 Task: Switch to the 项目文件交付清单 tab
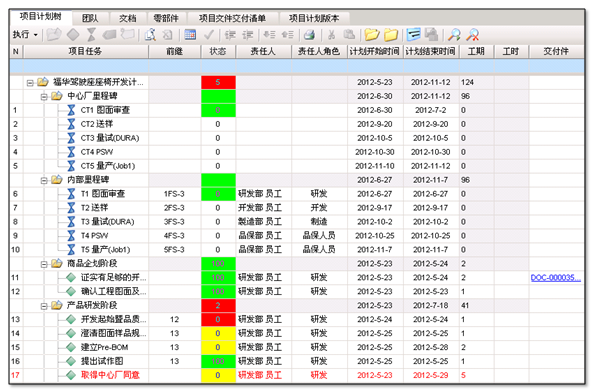point(232,18)
